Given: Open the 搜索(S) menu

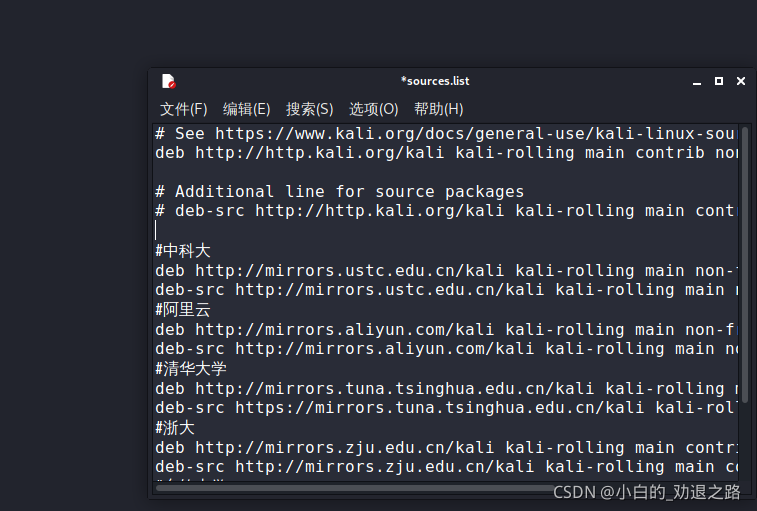Looking at the screenshot, I should click(x=309, y=109).
